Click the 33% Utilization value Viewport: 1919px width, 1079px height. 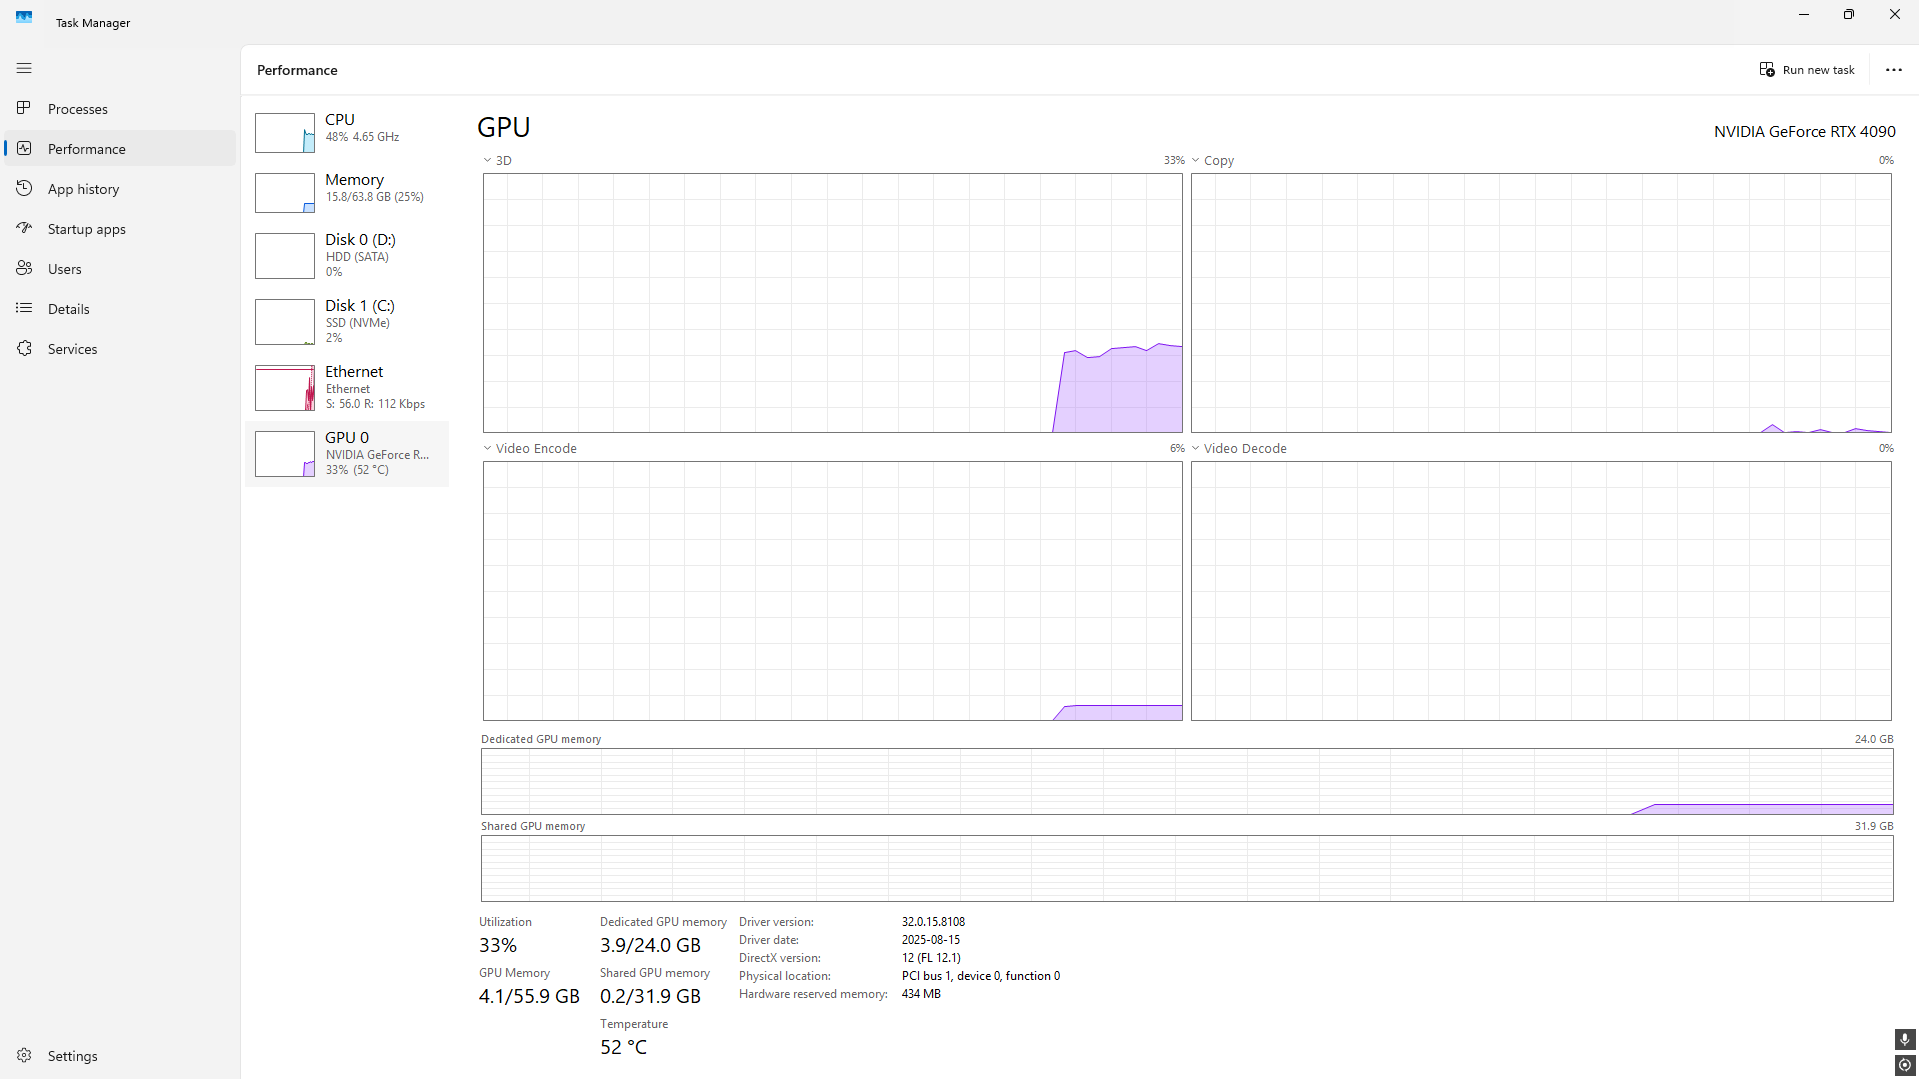498,945
